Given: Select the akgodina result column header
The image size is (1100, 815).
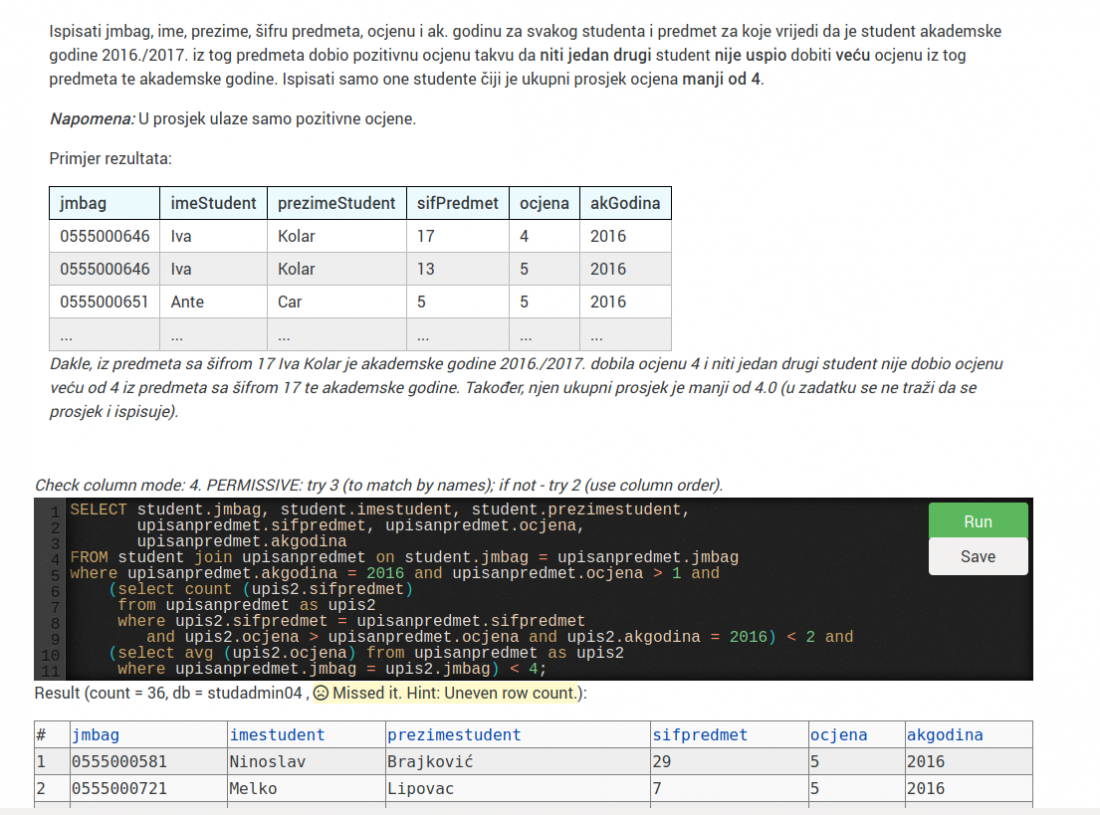Looking at the screenshot, I should click(x=968, y=734).
